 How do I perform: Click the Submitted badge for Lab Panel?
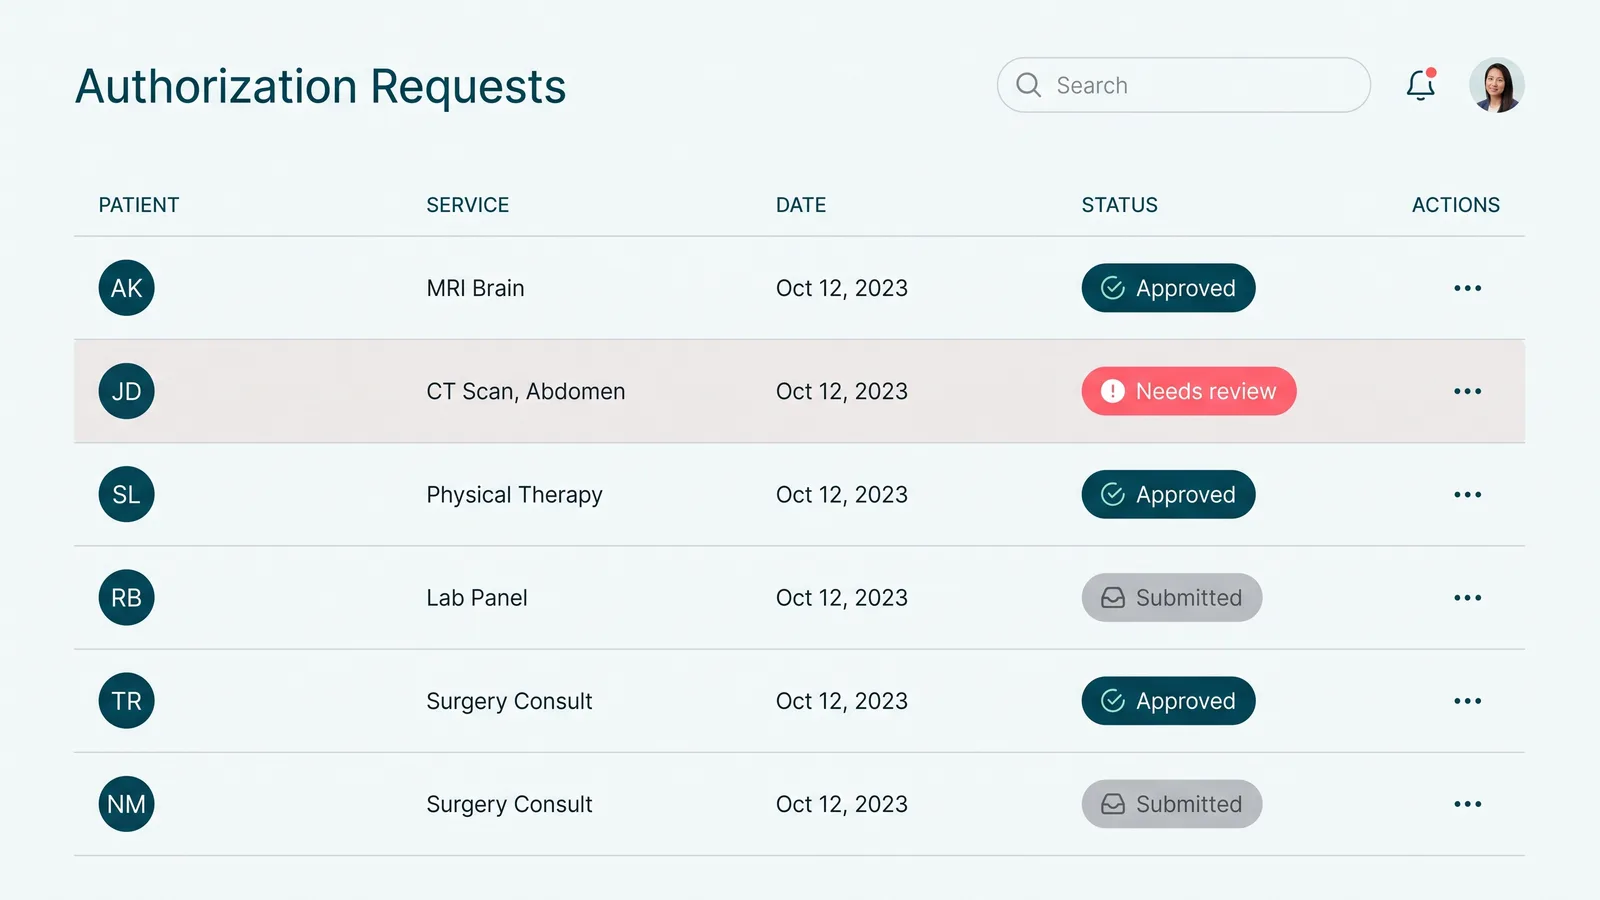coord(1172,598)
